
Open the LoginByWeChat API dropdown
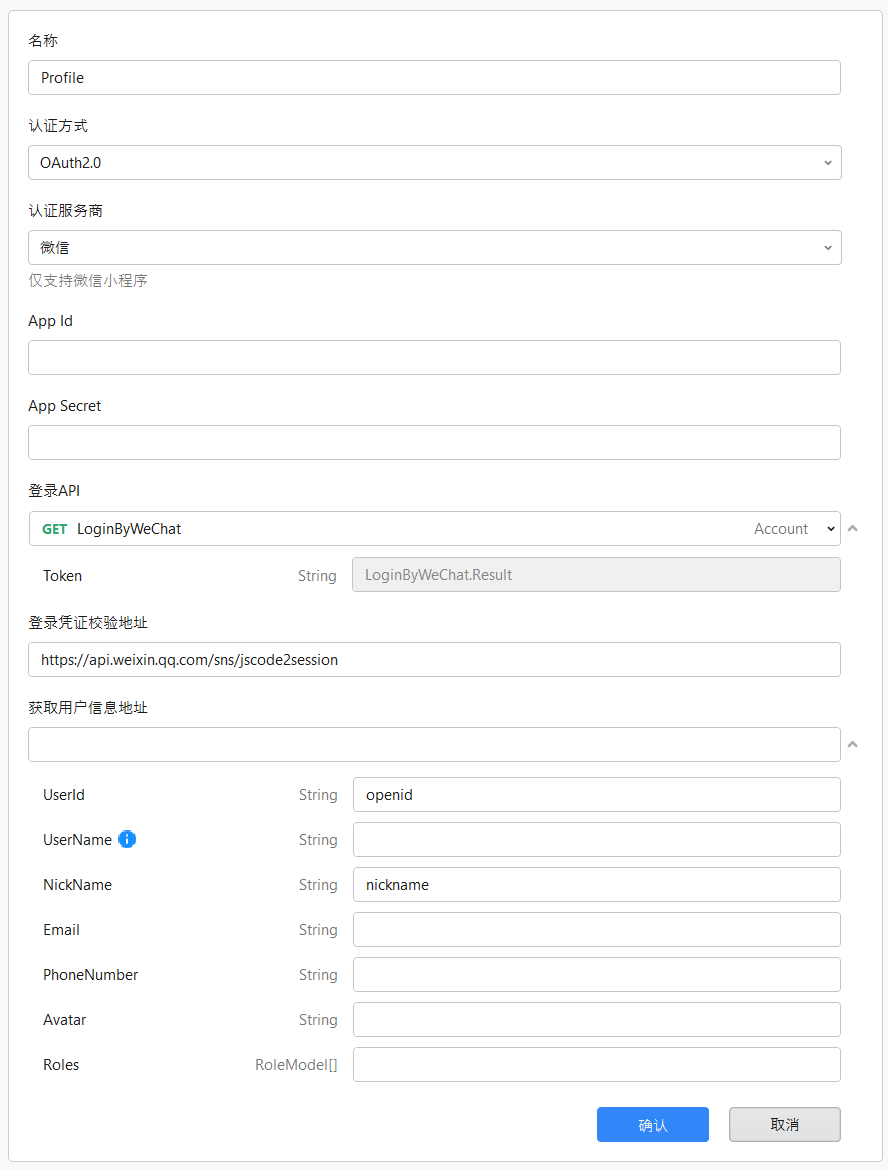click(x=434, y=529)
